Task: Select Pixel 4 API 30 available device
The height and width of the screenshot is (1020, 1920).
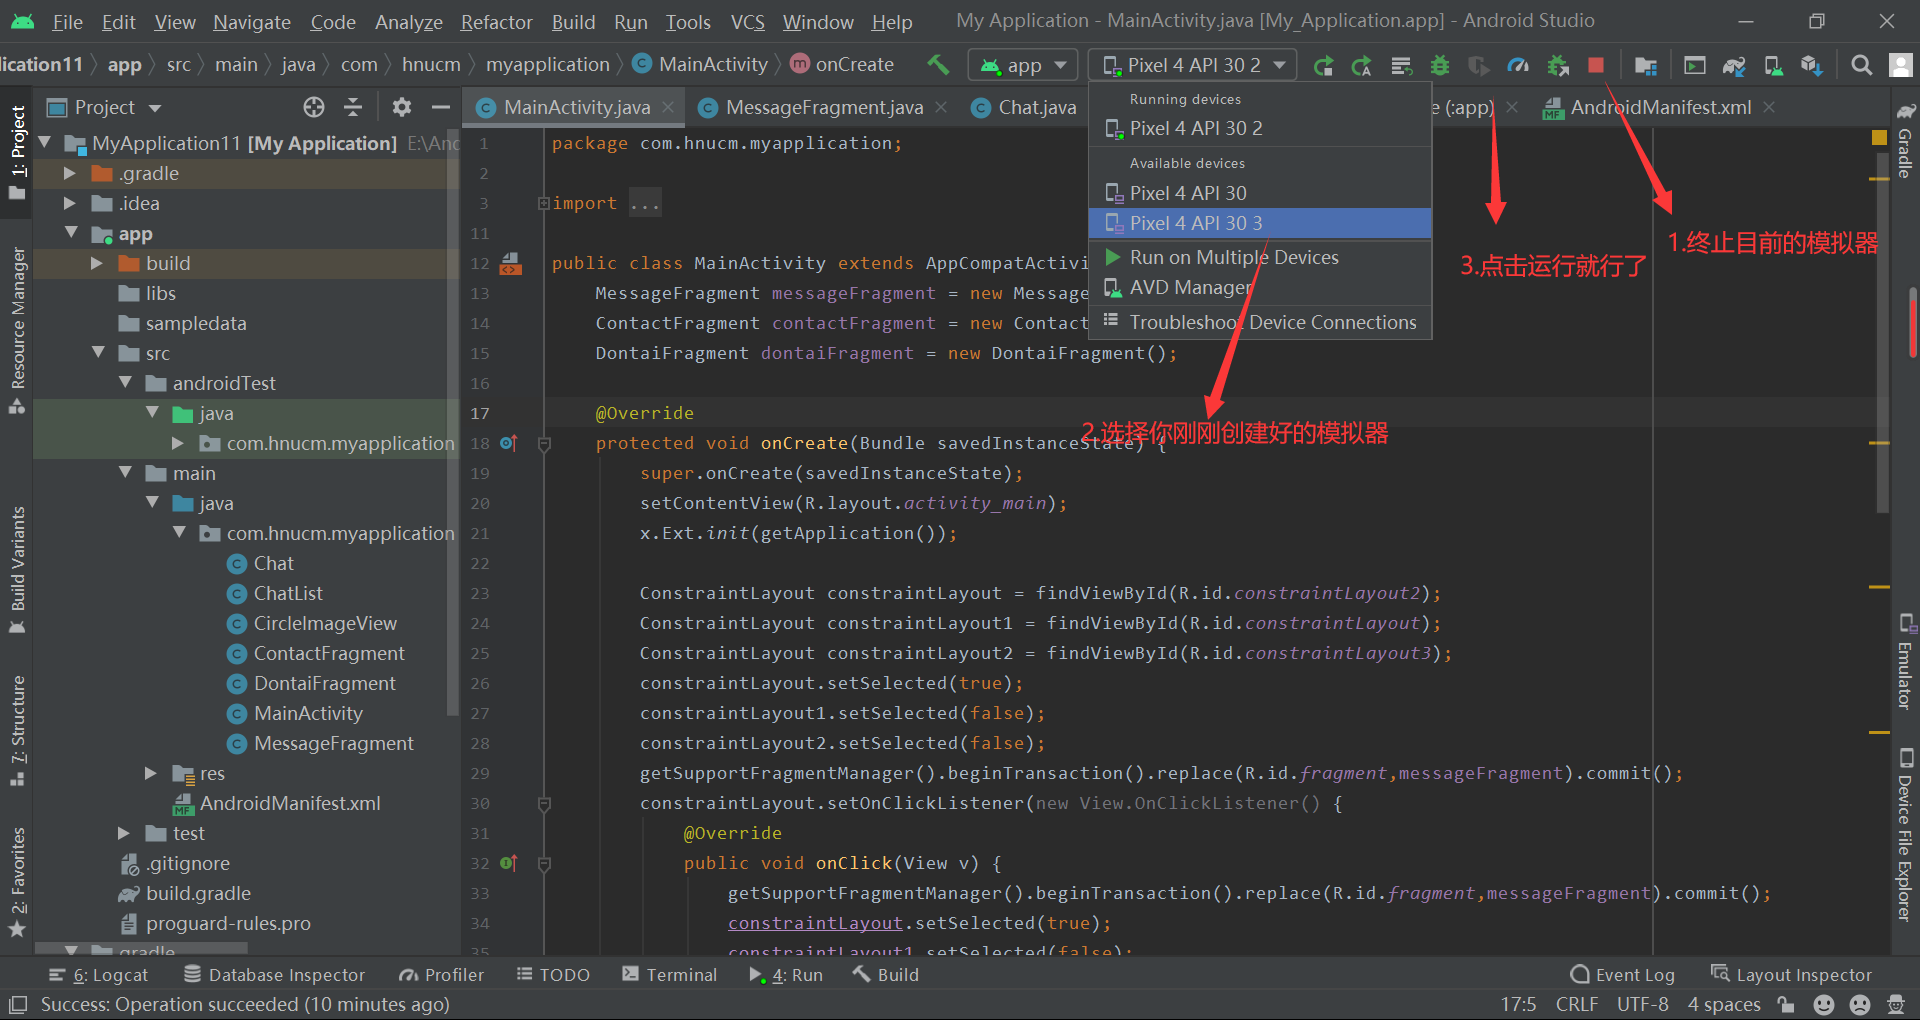Action: 1260,193
